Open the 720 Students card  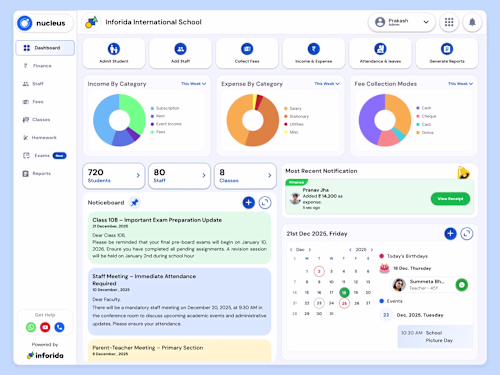point(114,176)
